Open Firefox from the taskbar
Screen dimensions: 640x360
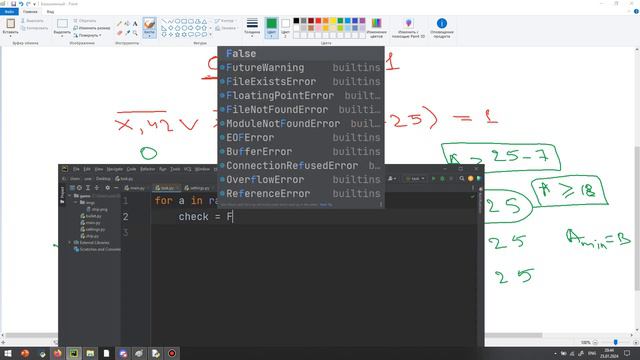(58, 353)
